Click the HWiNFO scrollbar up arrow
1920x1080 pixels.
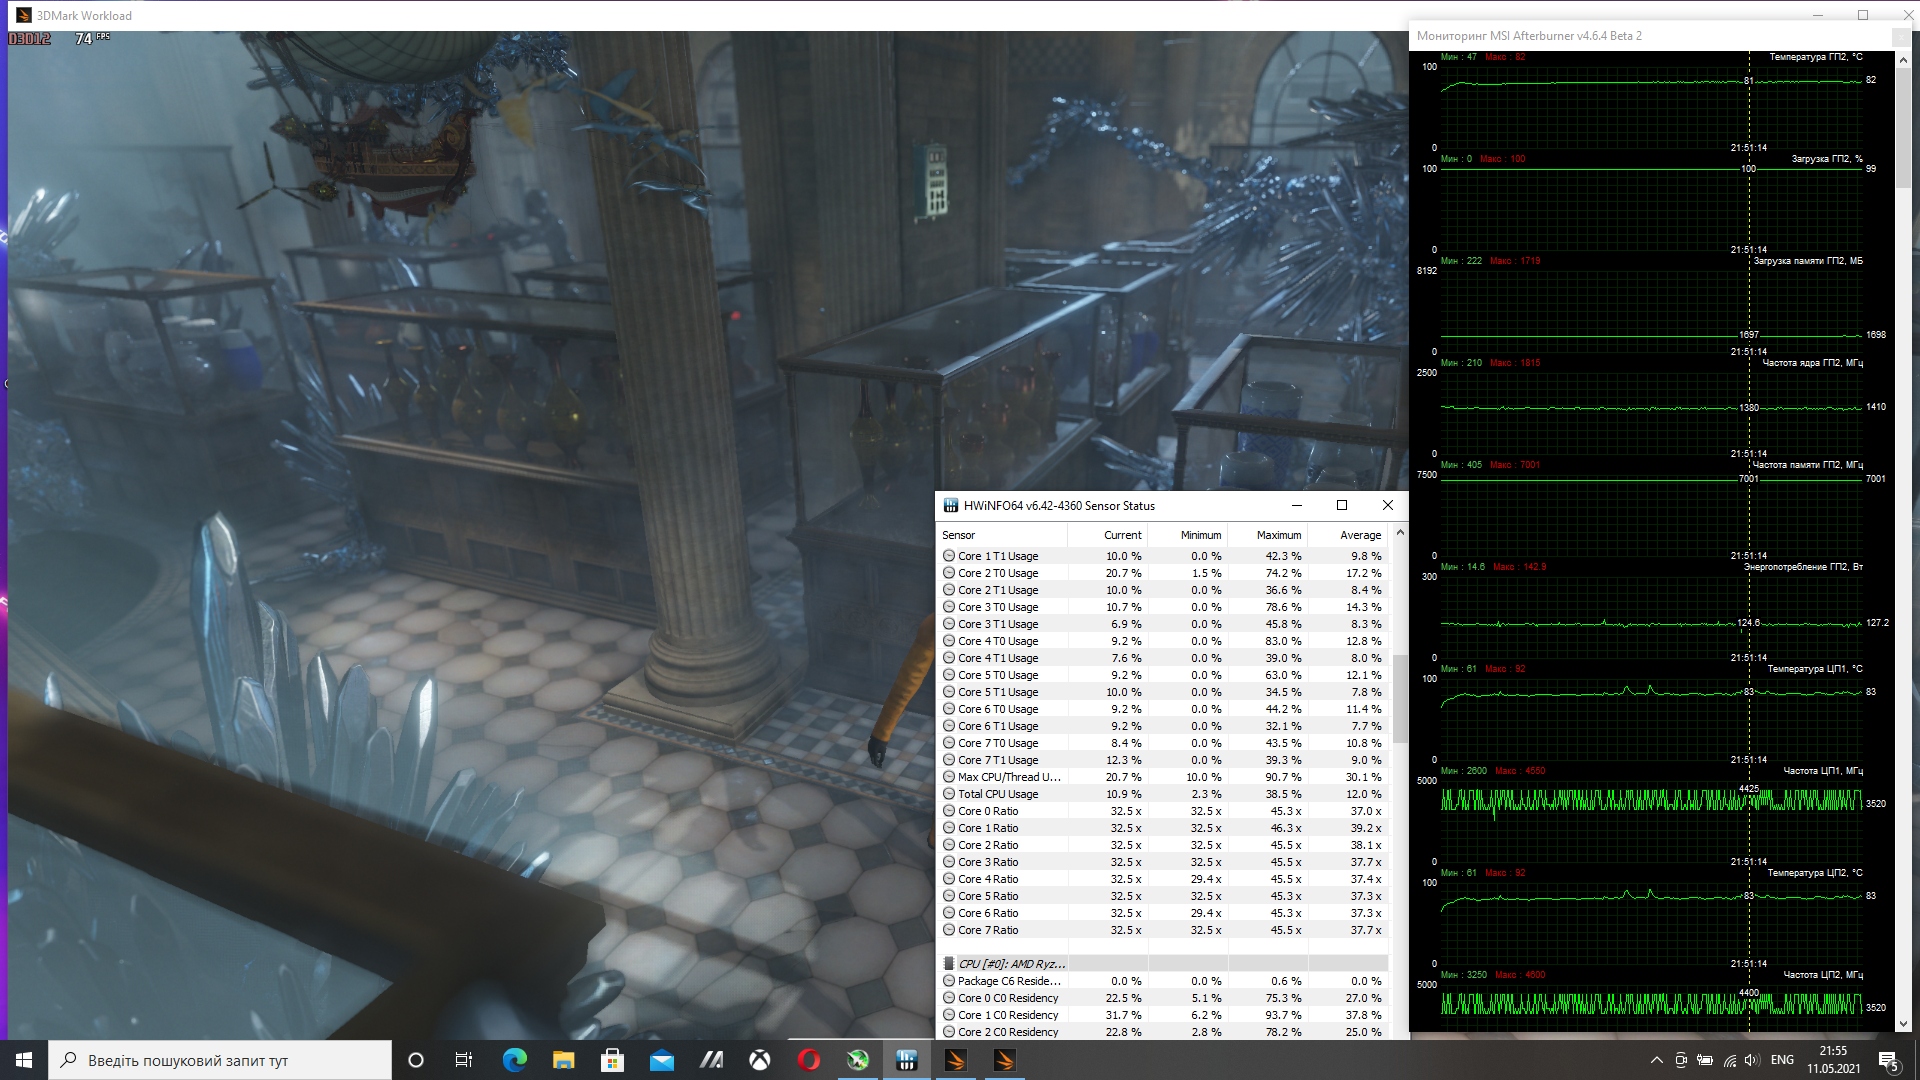coord(1400,533)
